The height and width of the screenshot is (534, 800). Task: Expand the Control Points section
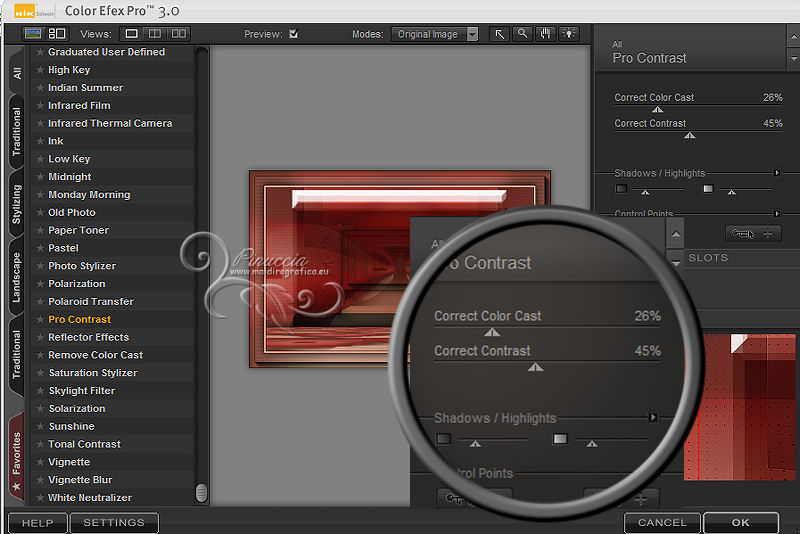(x=777, y=213)
